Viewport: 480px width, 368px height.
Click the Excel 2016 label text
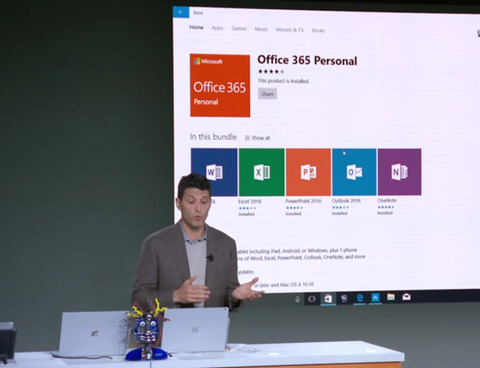pyautogui.click(x=250, y=201)
